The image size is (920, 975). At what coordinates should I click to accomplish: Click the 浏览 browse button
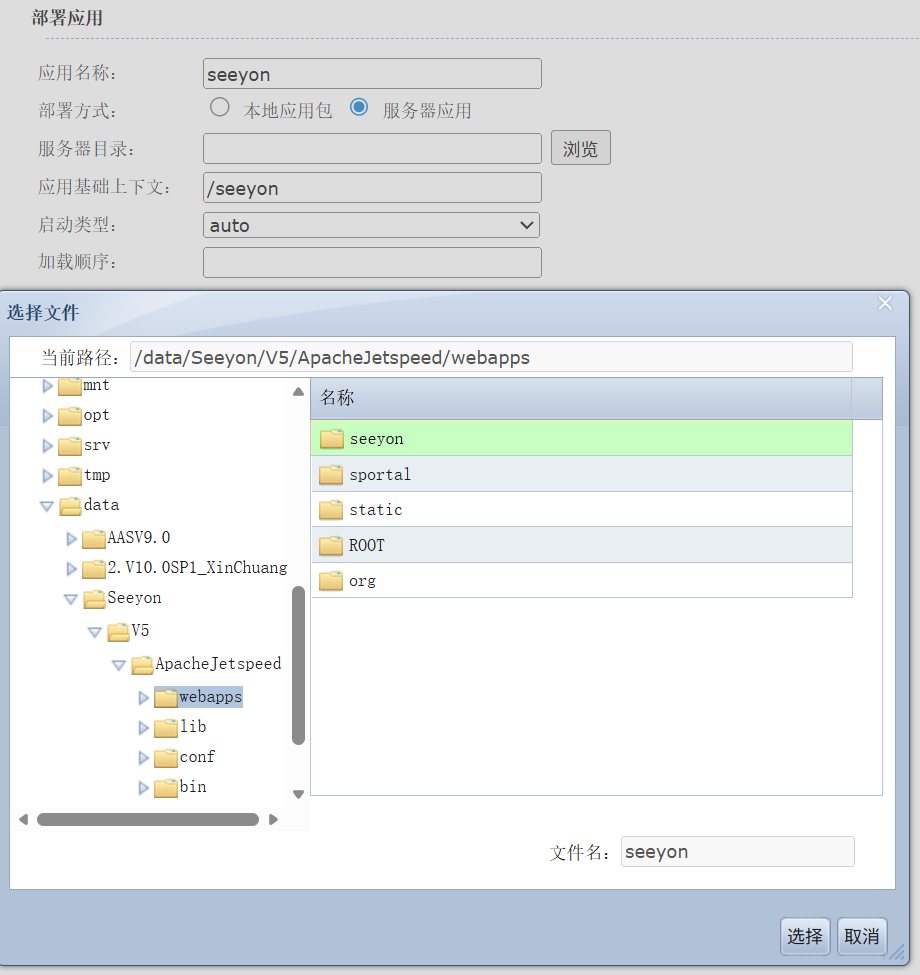tap(581, 148)
